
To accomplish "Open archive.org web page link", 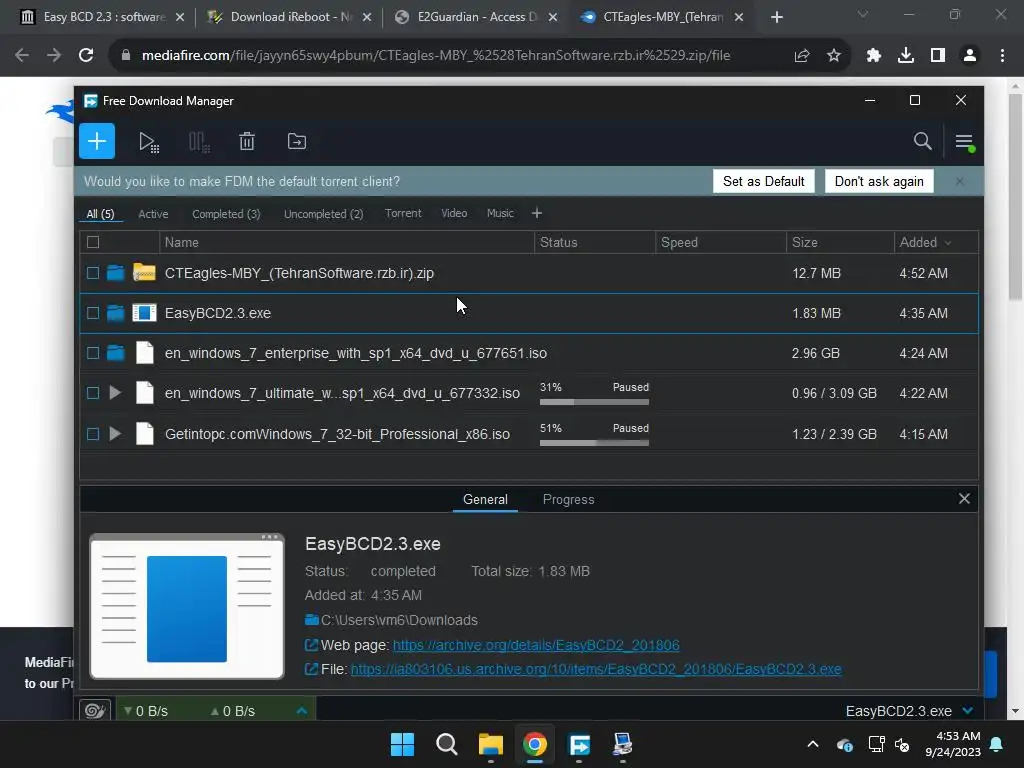I will tap(536, 645).
